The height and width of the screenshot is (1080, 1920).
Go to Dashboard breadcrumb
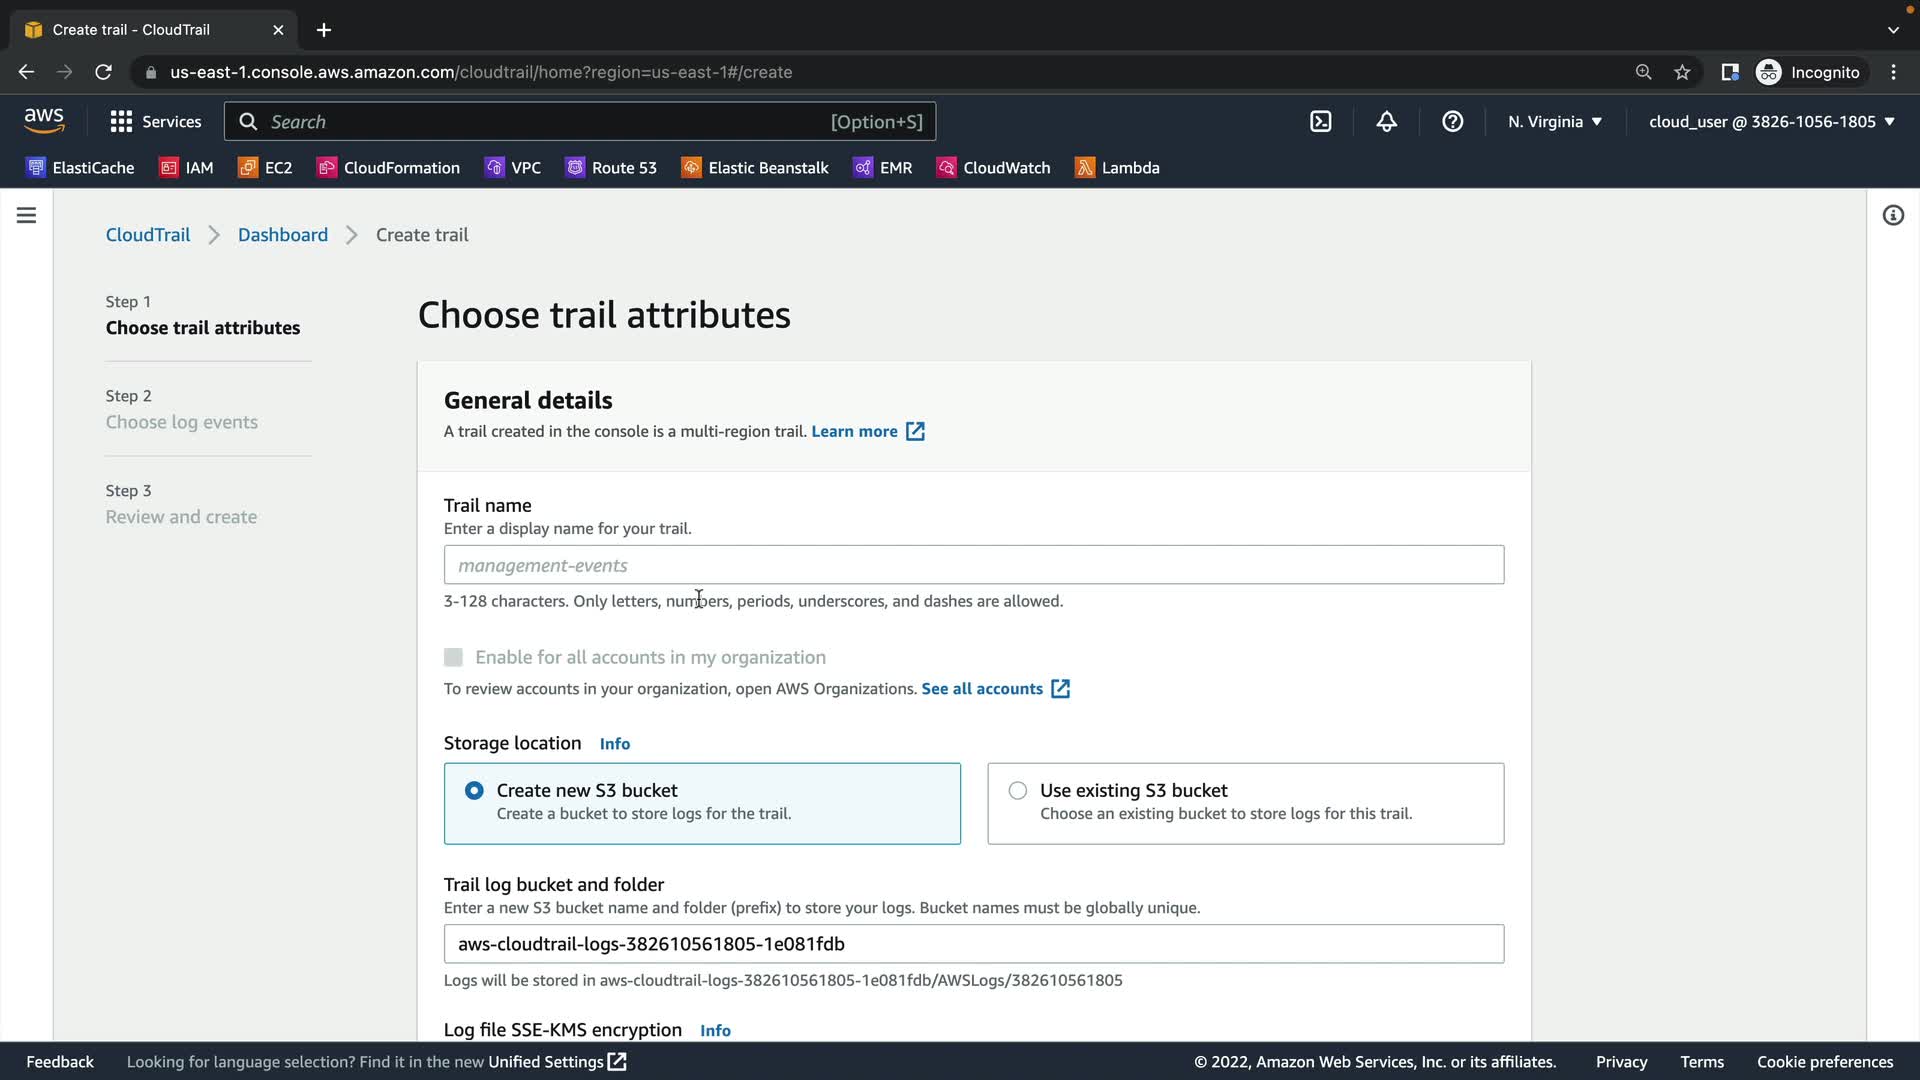pos(282,235)
